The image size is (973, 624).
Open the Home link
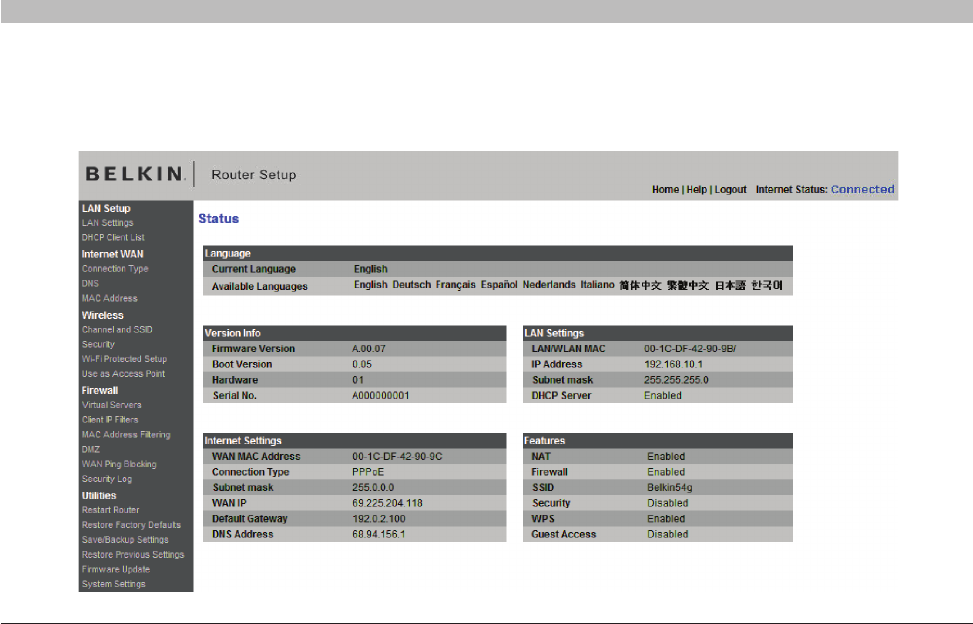click(664, 189)
